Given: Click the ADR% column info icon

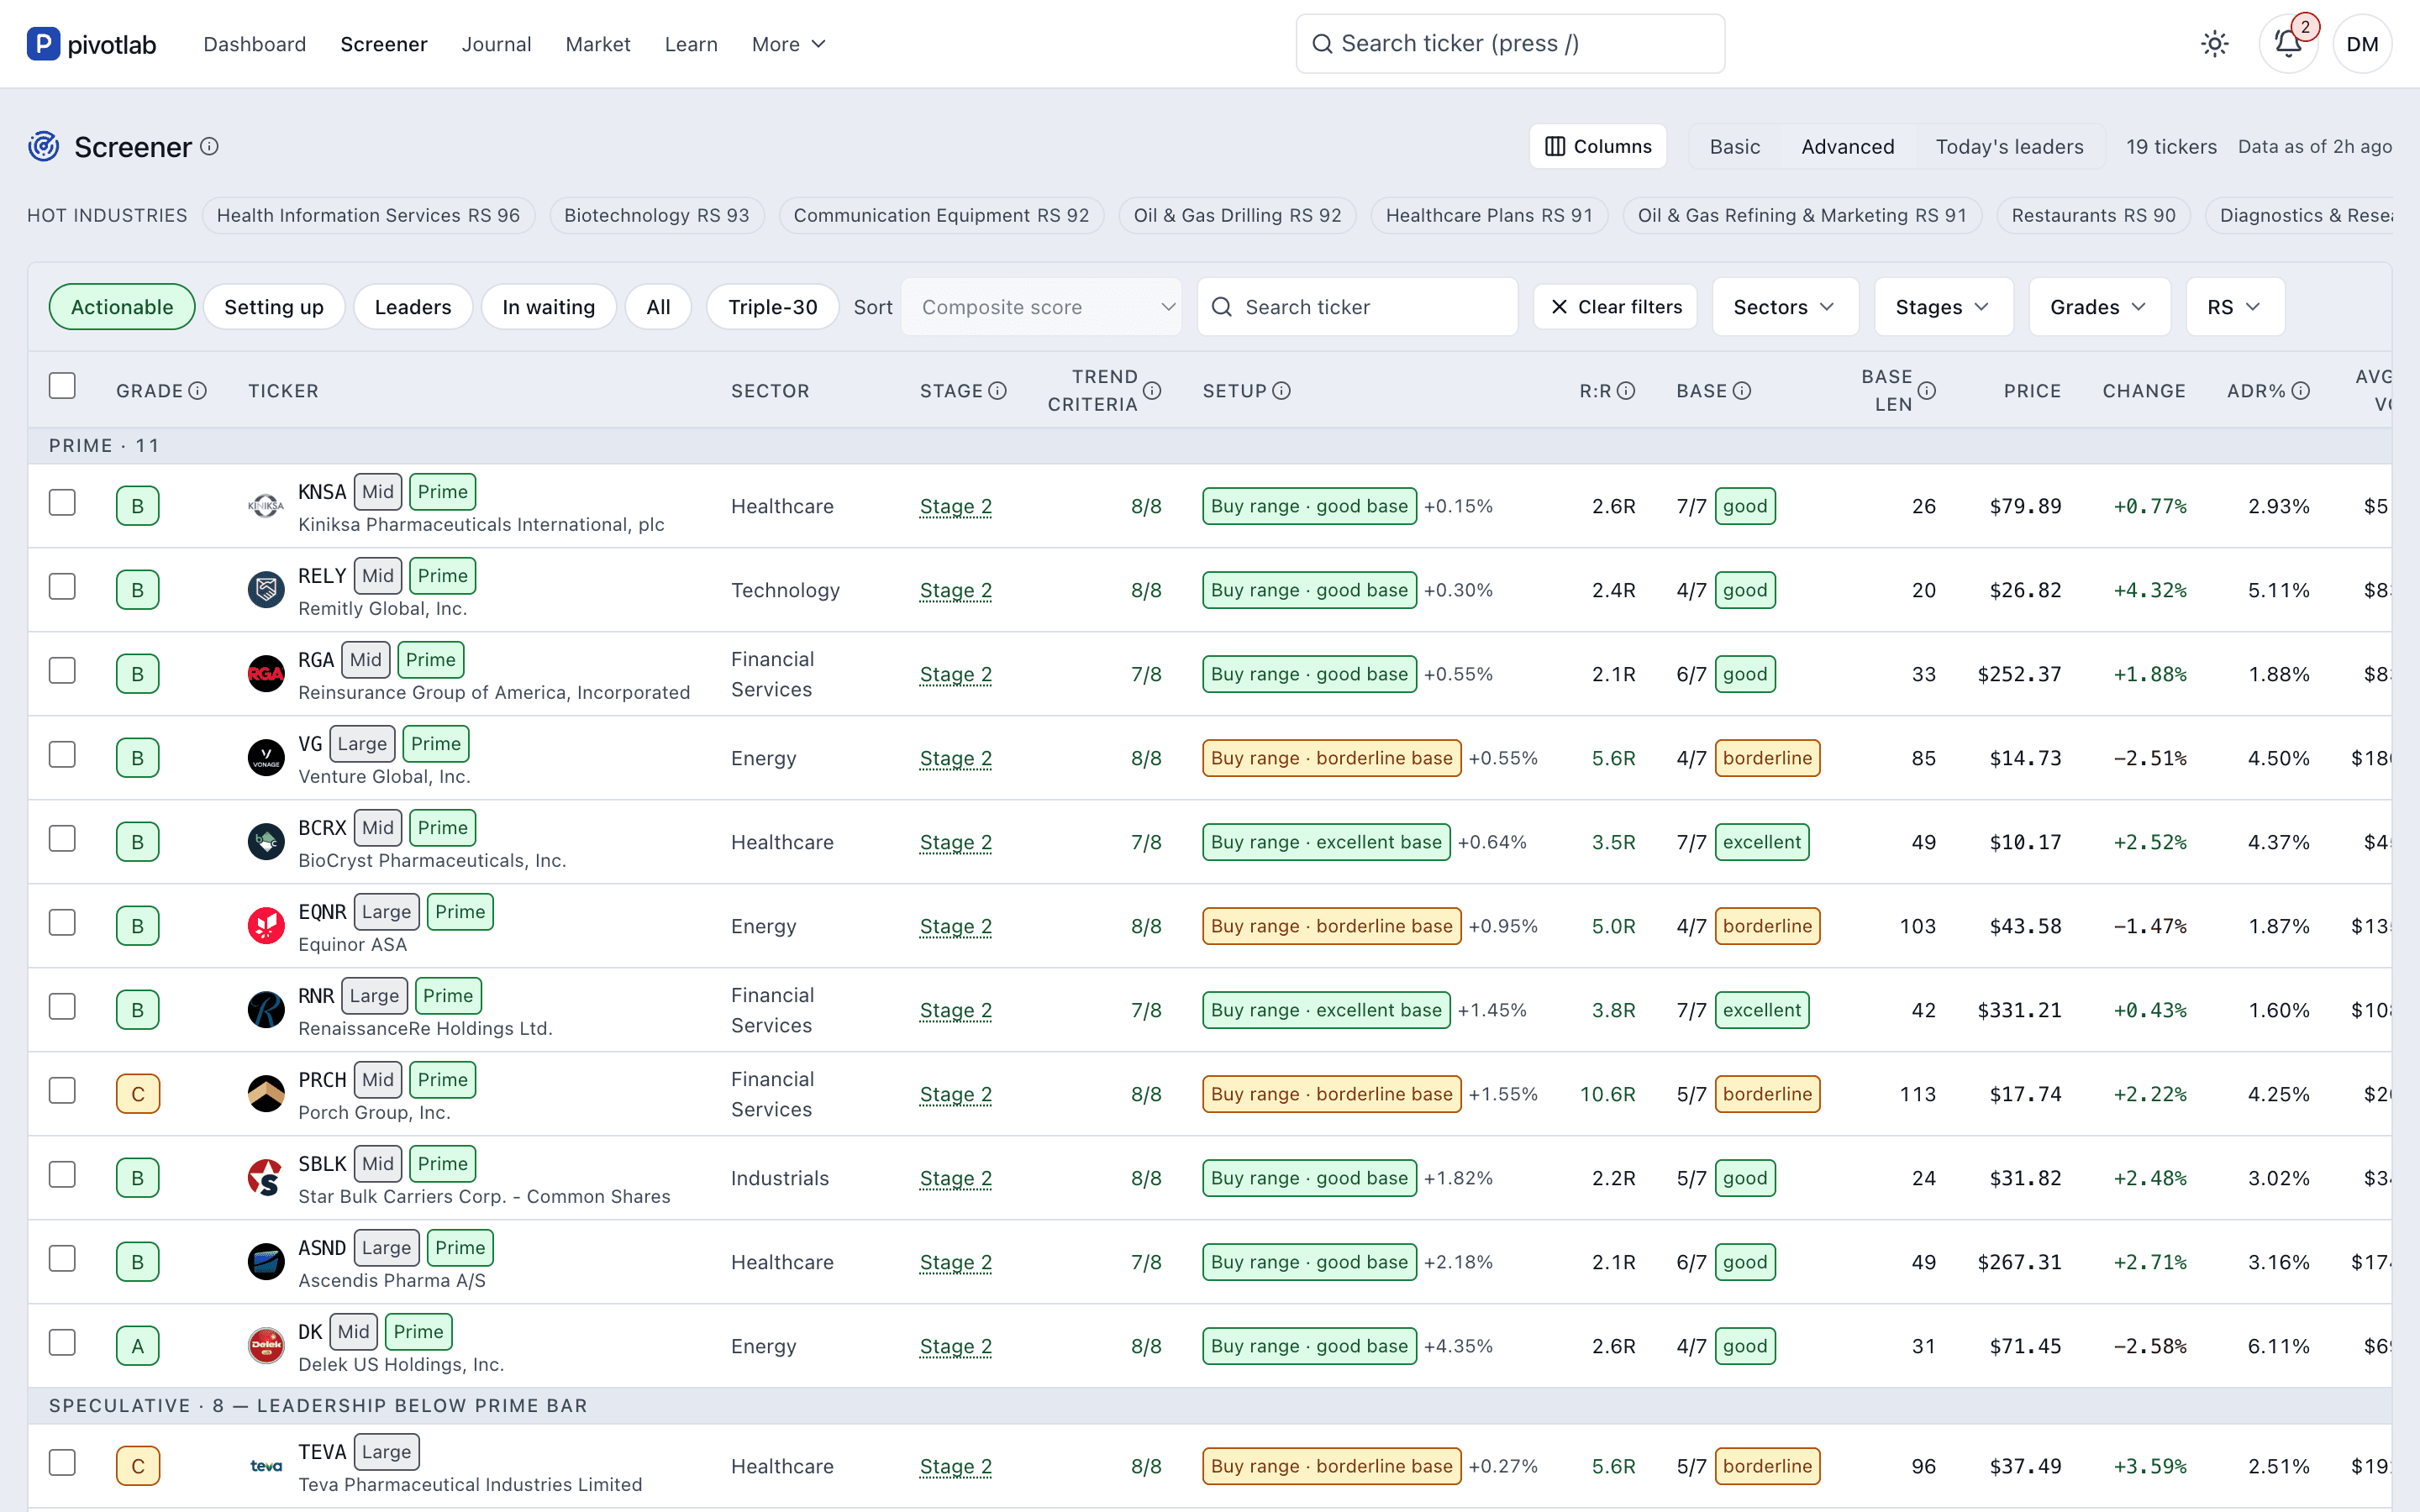Looking at the screenshot, I should [2301, 391].
